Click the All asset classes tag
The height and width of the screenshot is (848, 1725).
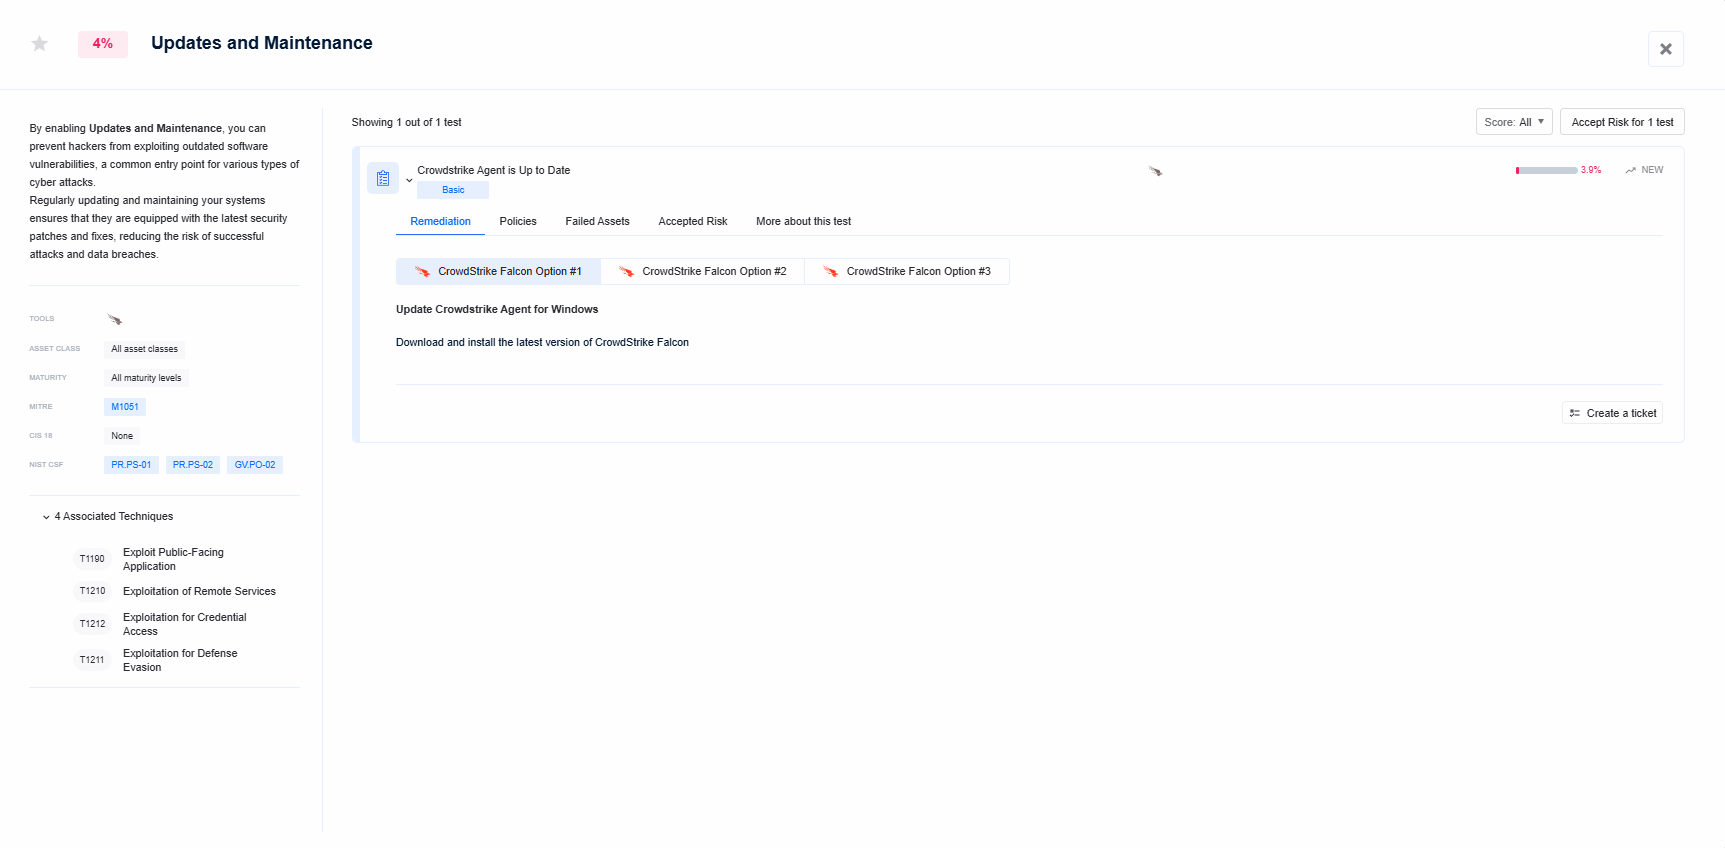click(x=144, y=349)
